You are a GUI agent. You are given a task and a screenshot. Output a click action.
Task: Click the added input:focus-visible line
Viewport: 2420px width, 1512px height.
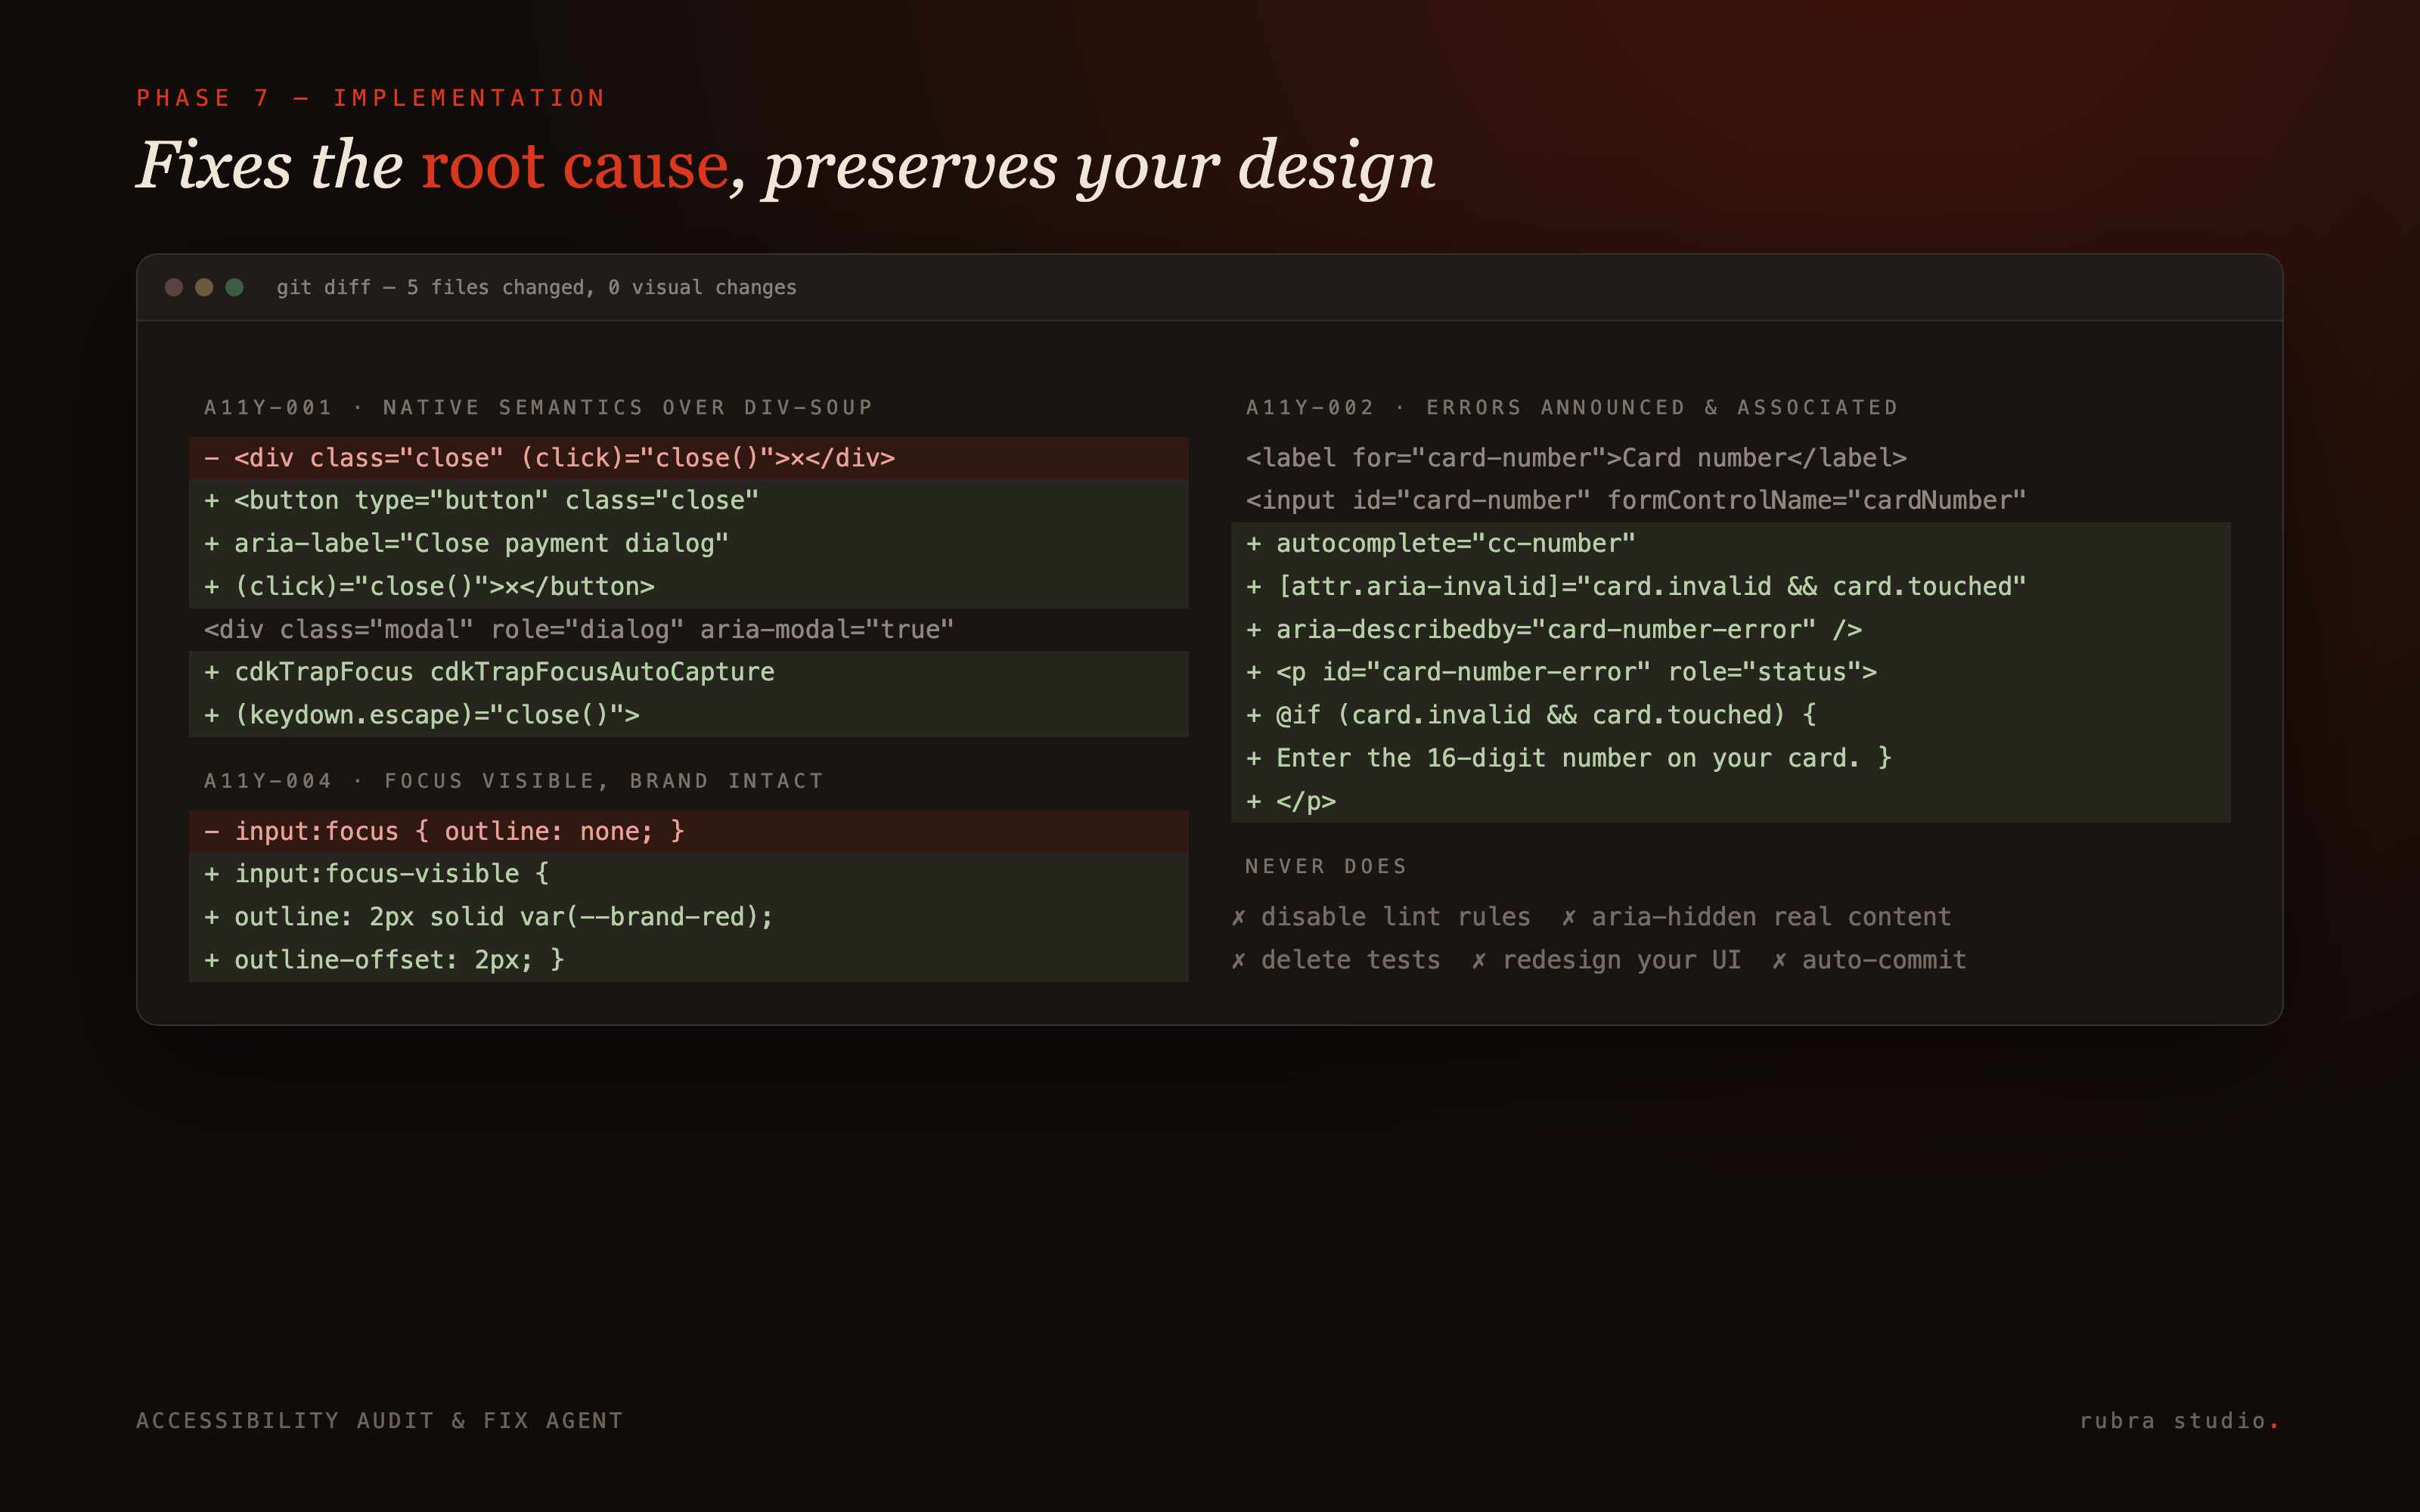688,874
